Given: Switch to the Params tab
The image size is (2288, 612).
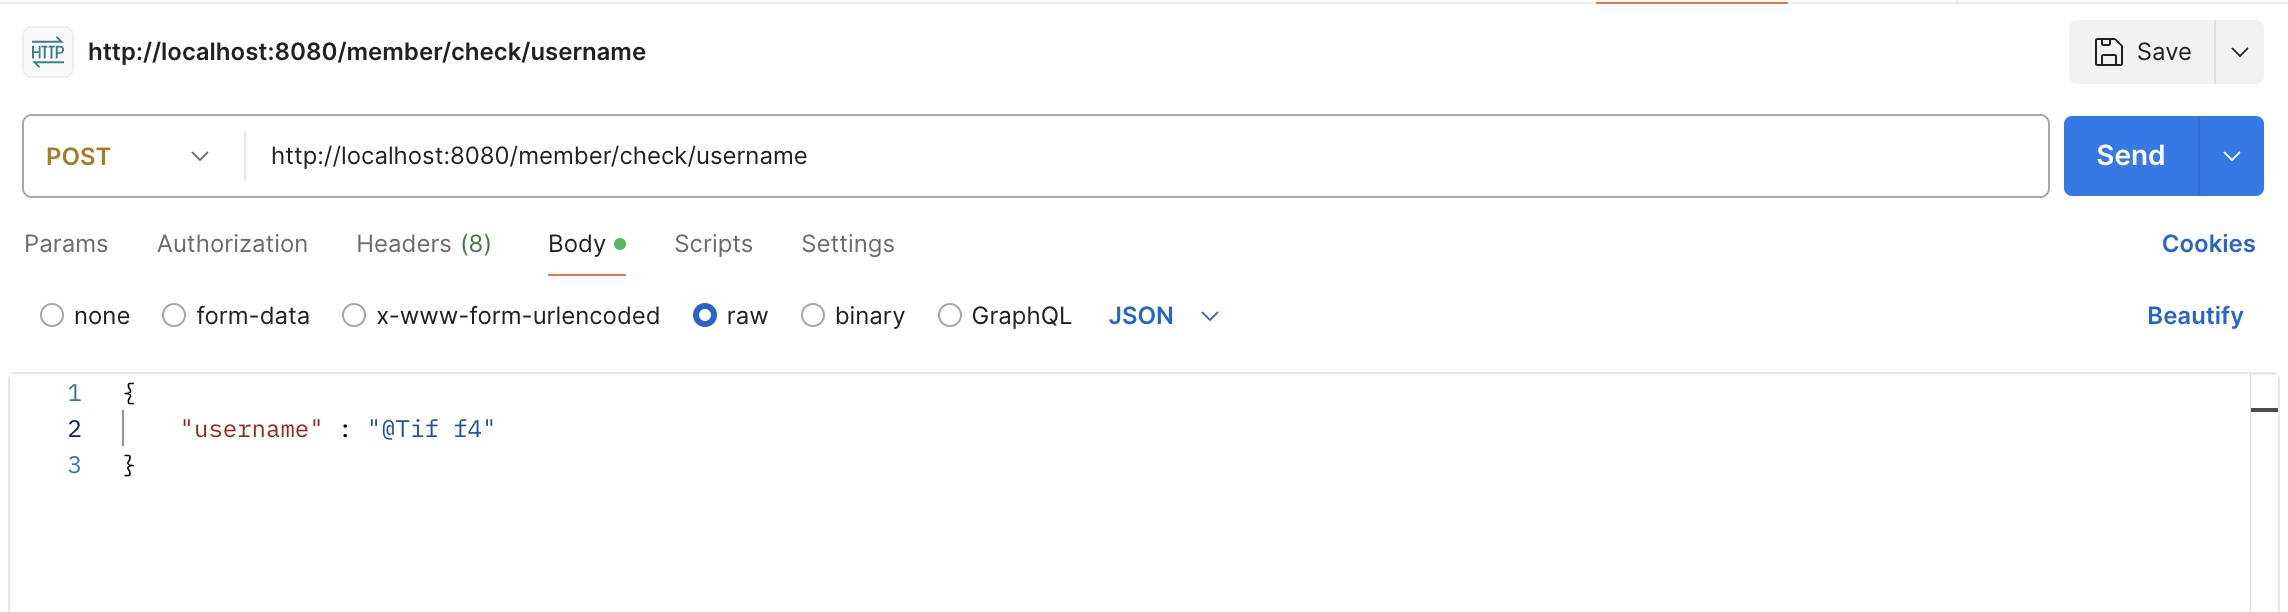Looking at the screenshot, I should 66,244.
